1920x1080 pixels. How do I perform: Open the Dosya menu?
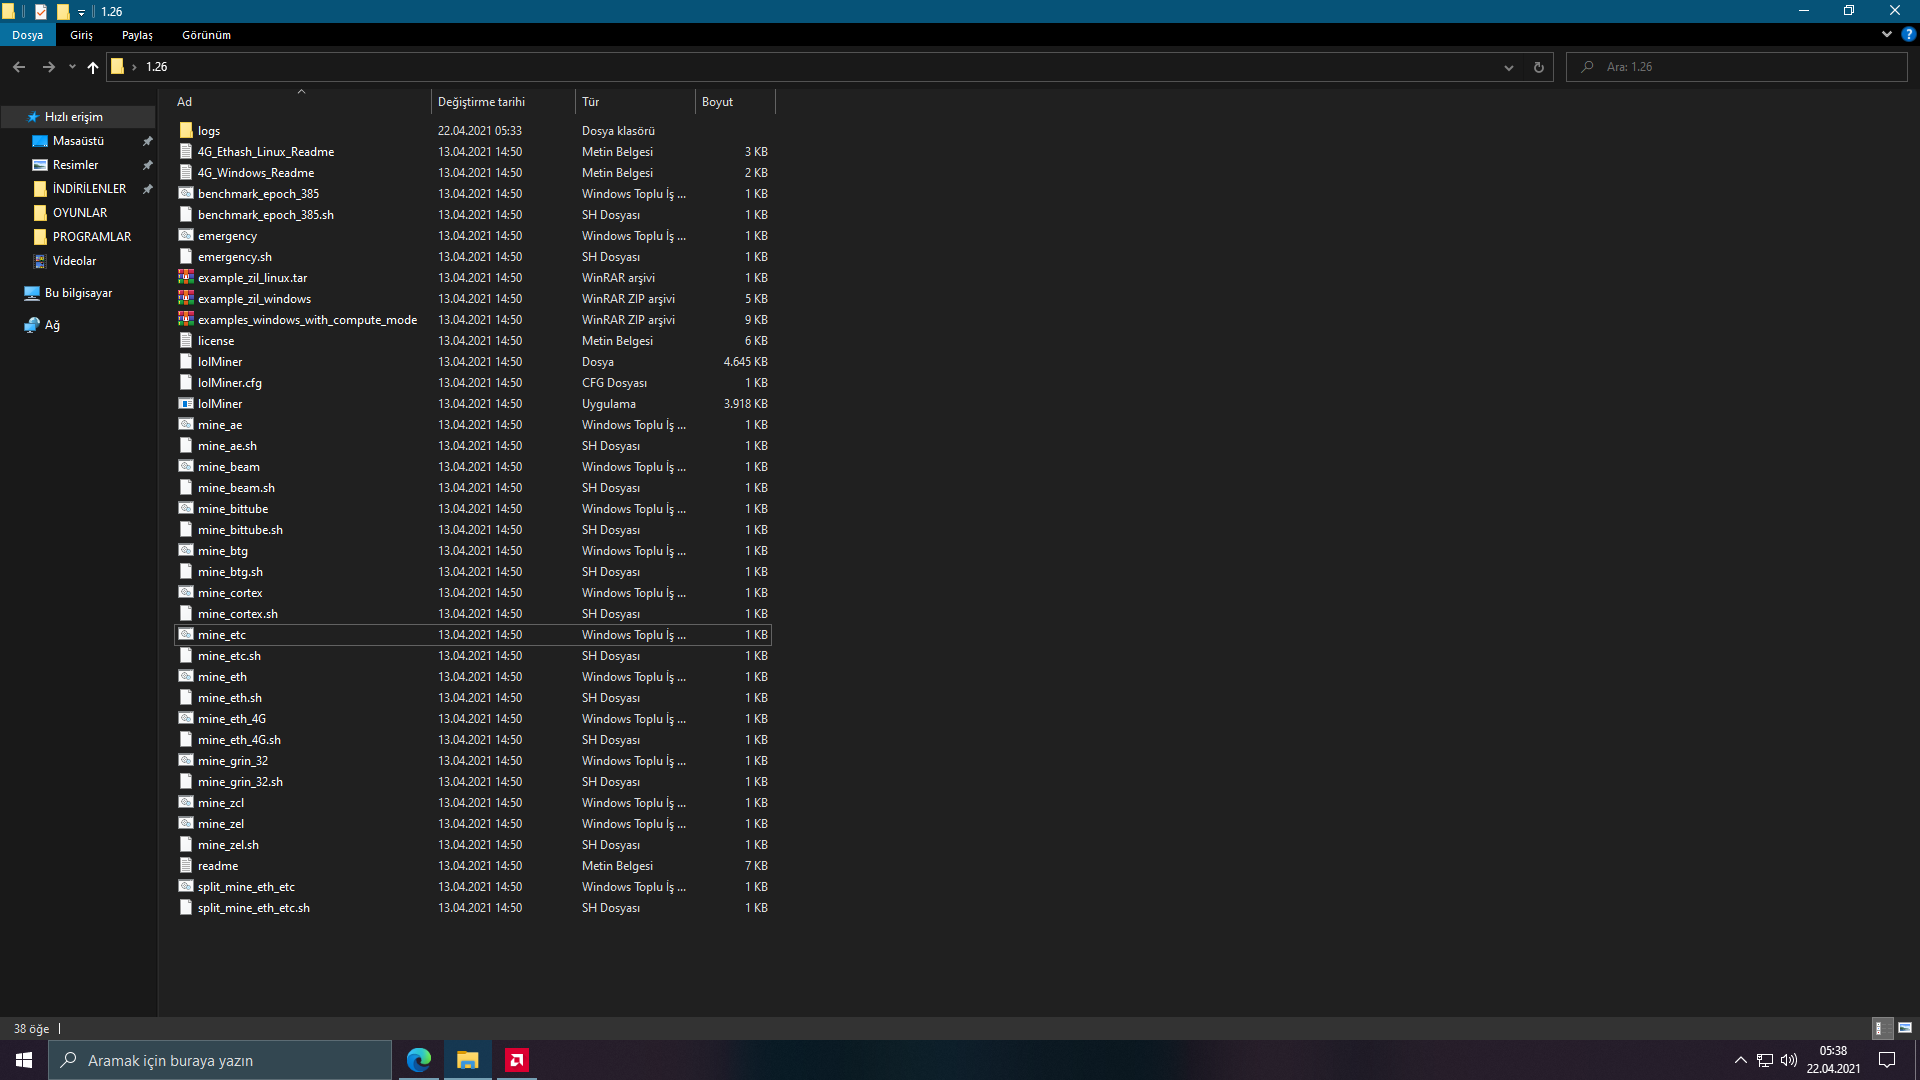27,35
